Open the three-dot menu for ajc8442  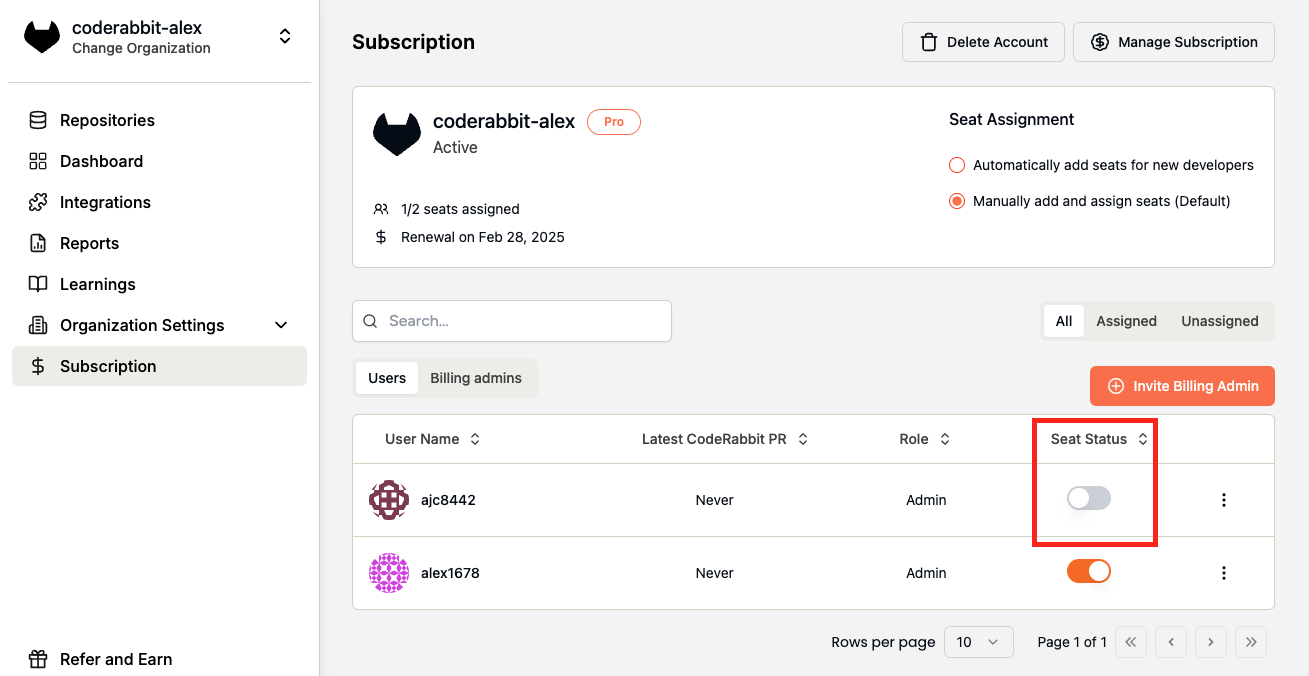point(1224,500)
